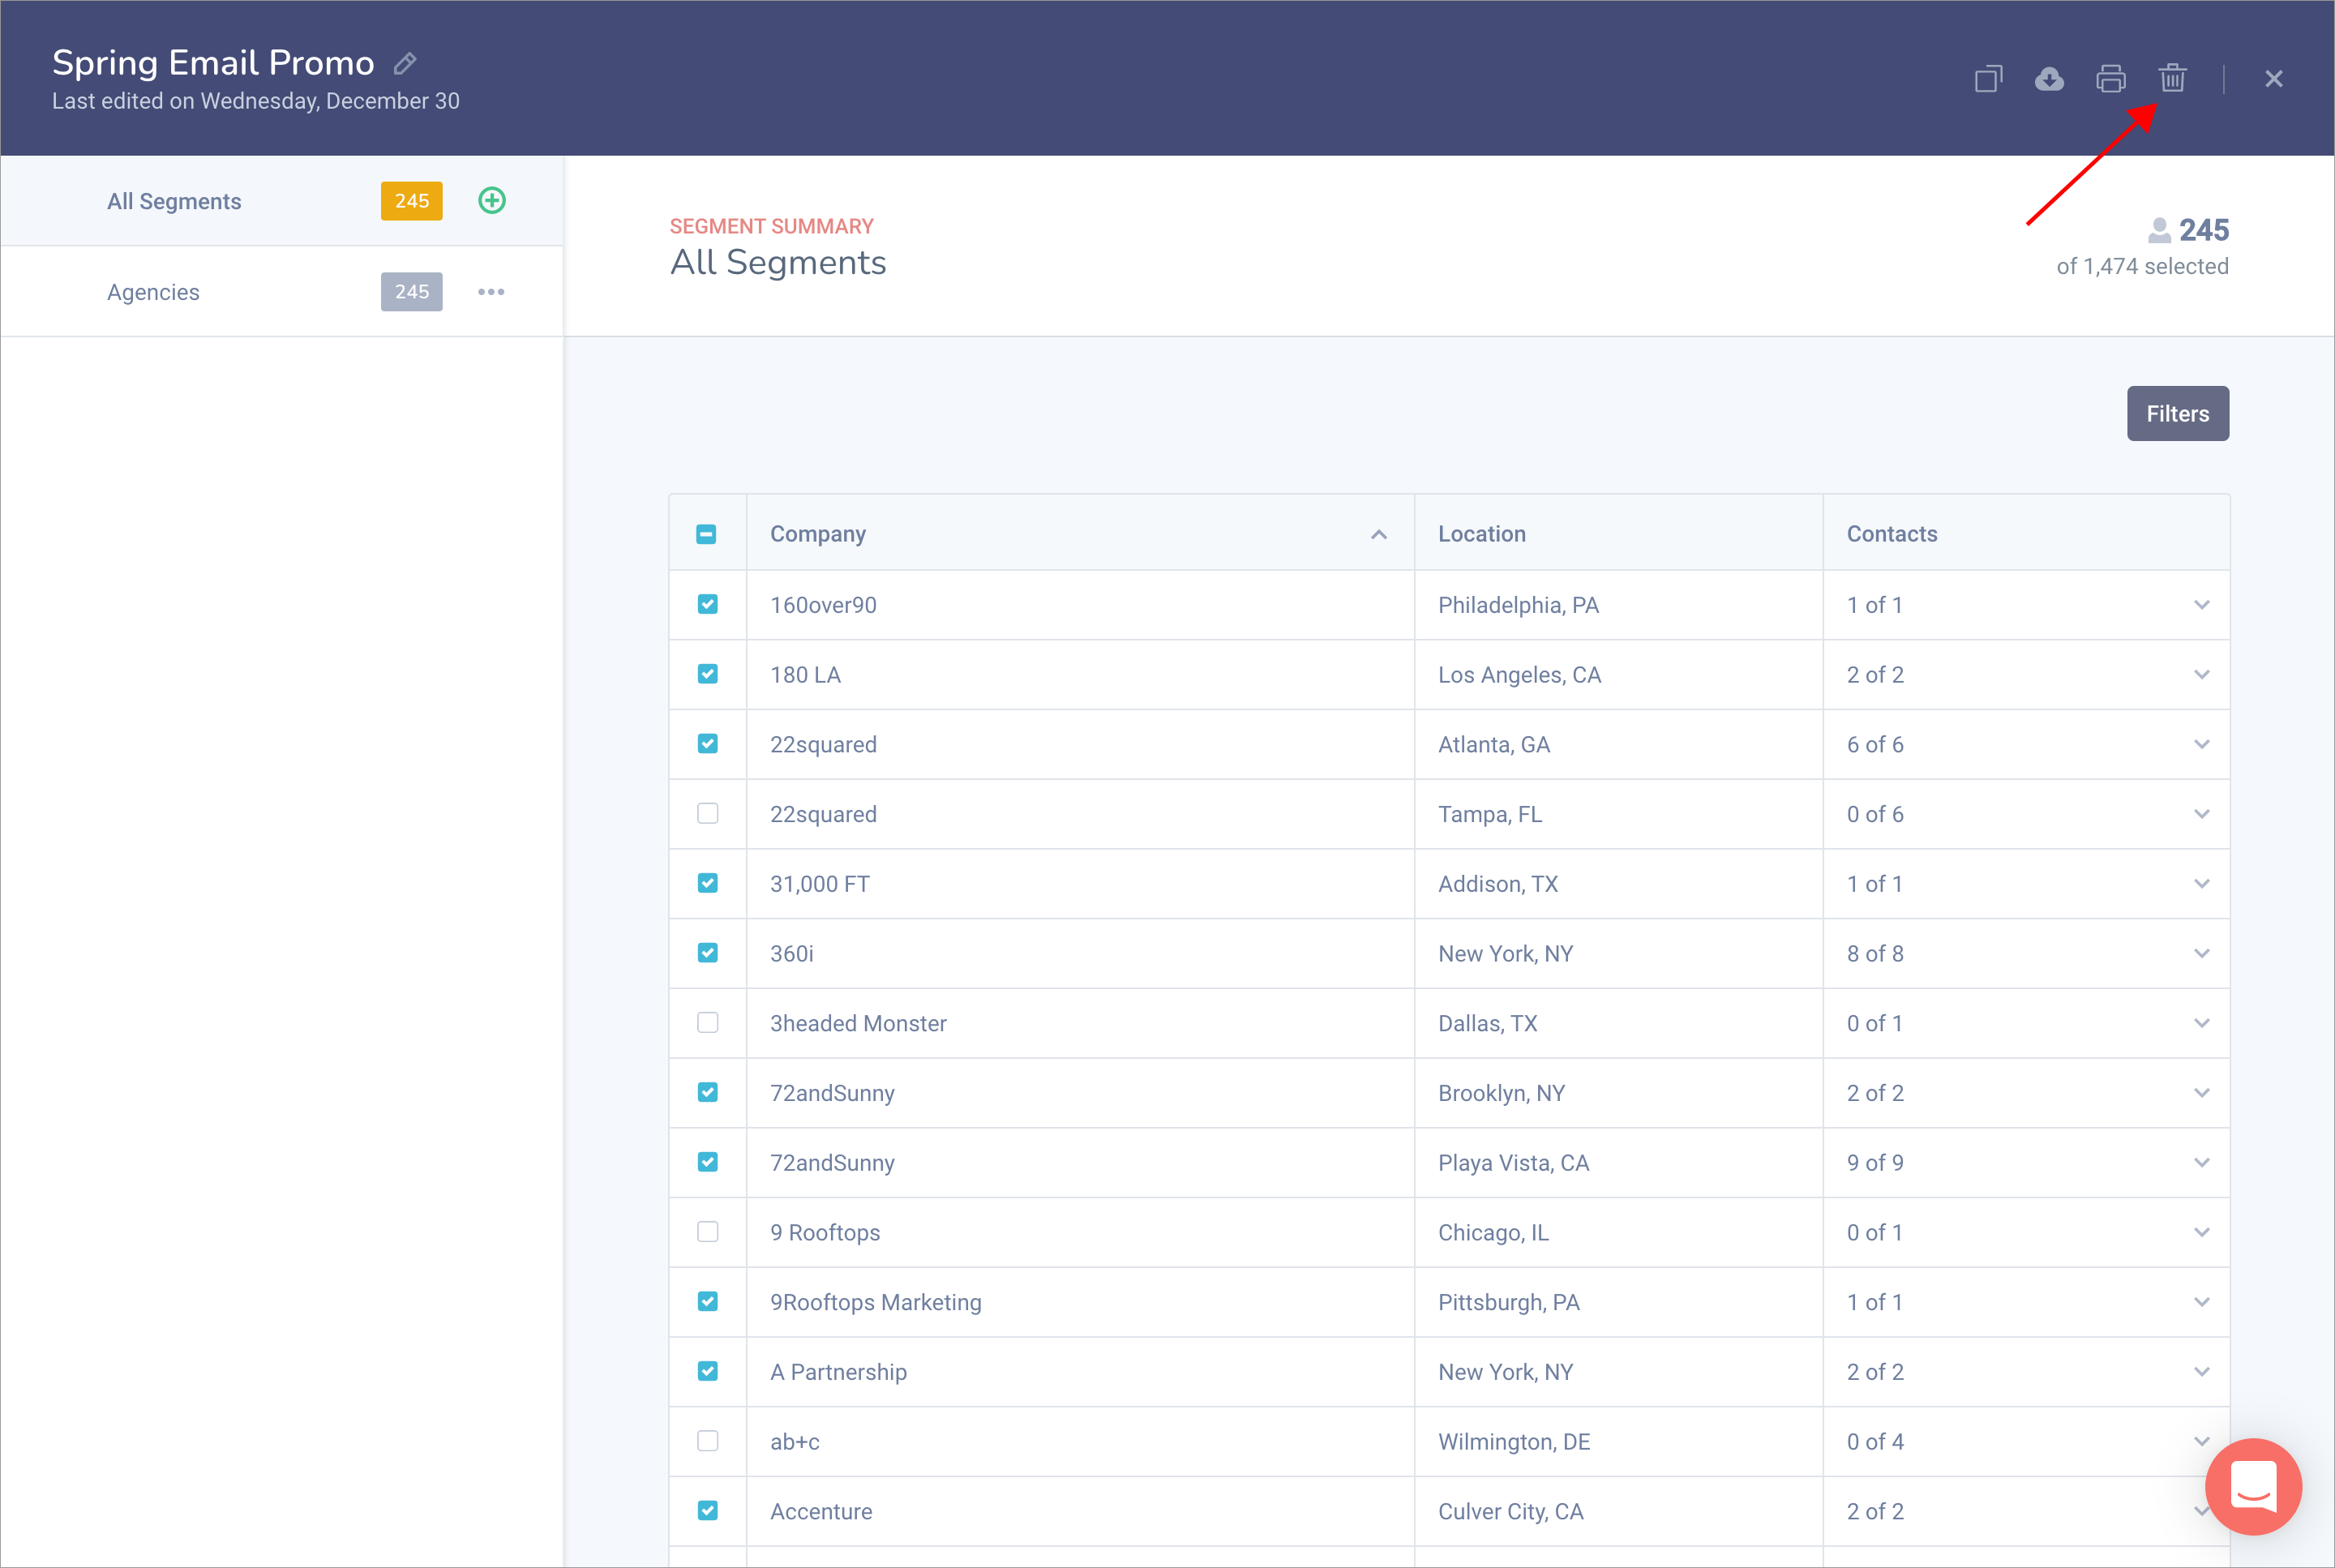
Task: Uncheck 22squared Atlanta, GA checkbox
Action: pos(708,744)
